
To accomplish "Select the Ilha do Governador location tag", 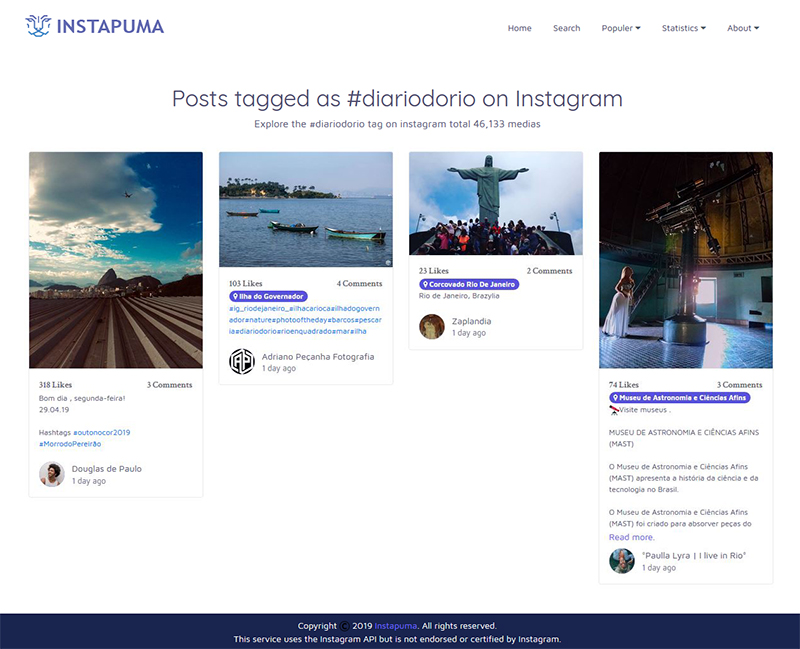I will [x=268, y=296].
